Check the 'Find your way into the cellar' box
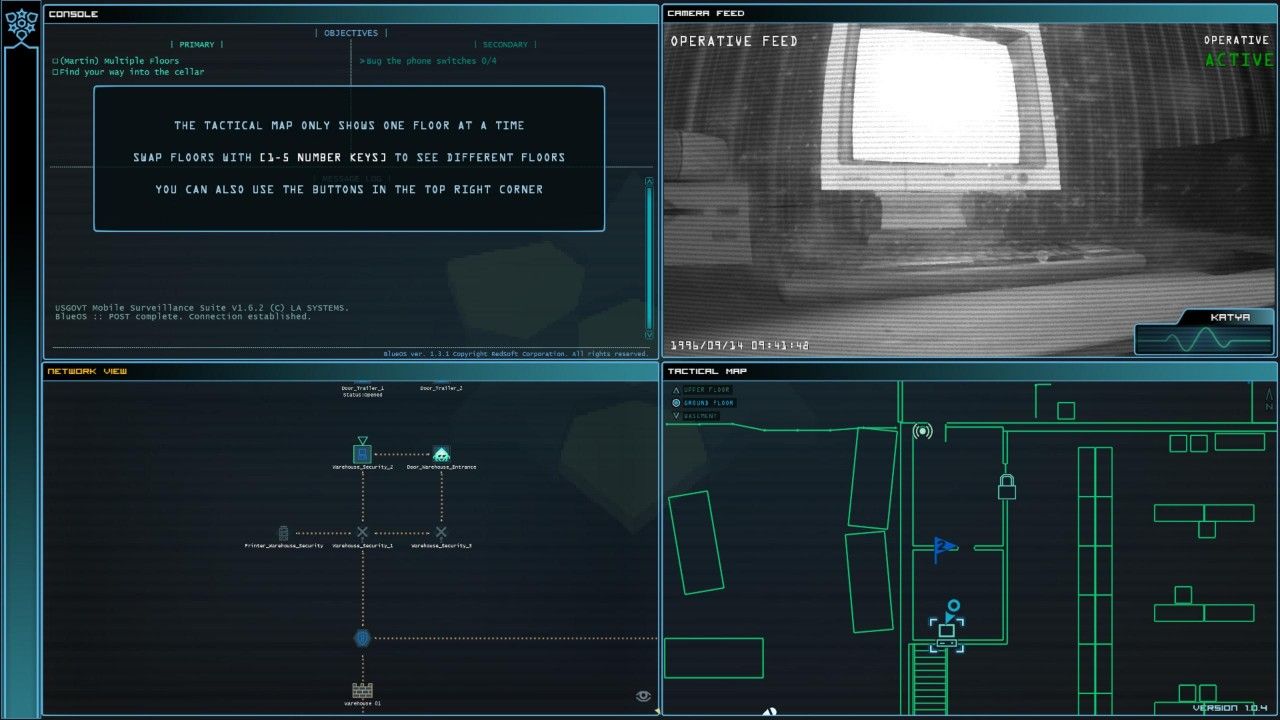Screen dimensions: 1280x720 [x=56, y=72]
